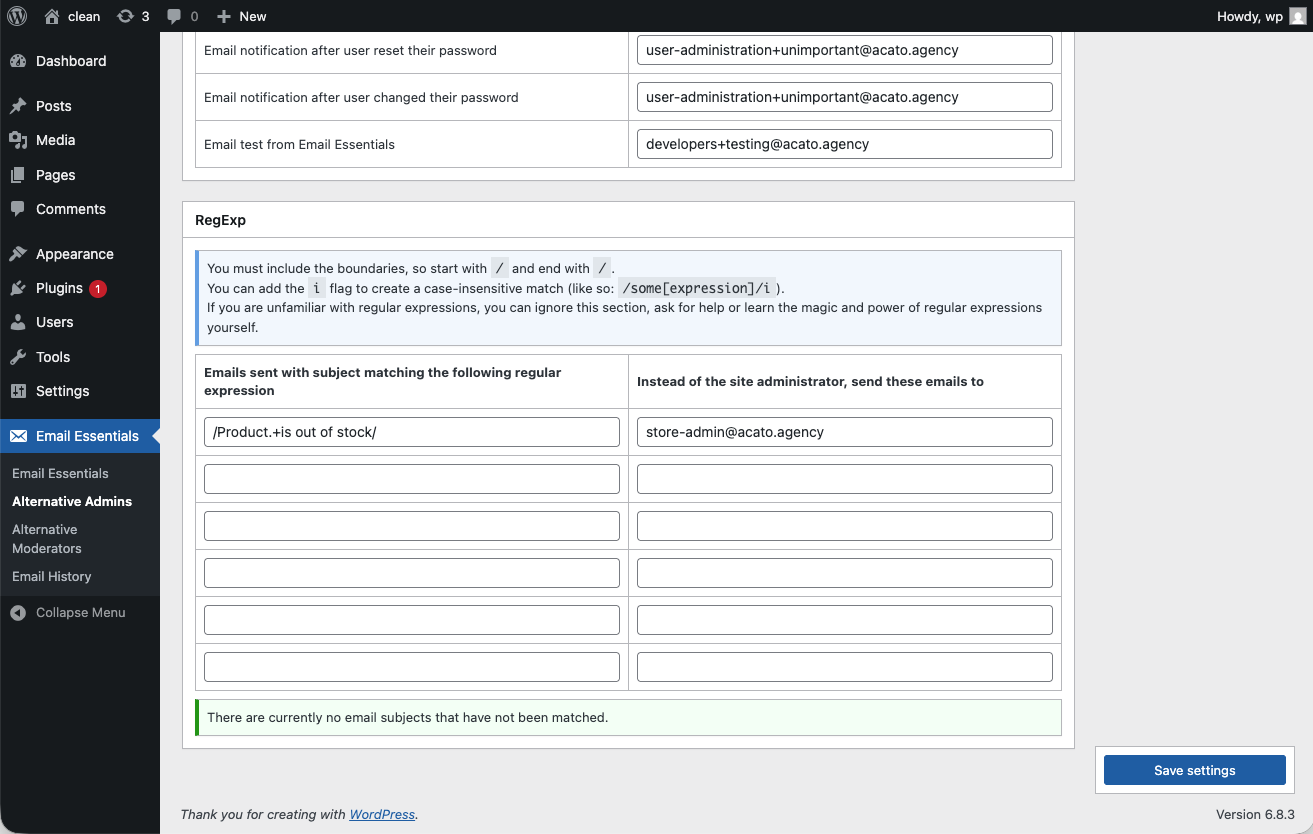Screen dimensions: 1313x834
Task: Open the comments bubble icon in top bar
Action: click(x=175, y=16)
